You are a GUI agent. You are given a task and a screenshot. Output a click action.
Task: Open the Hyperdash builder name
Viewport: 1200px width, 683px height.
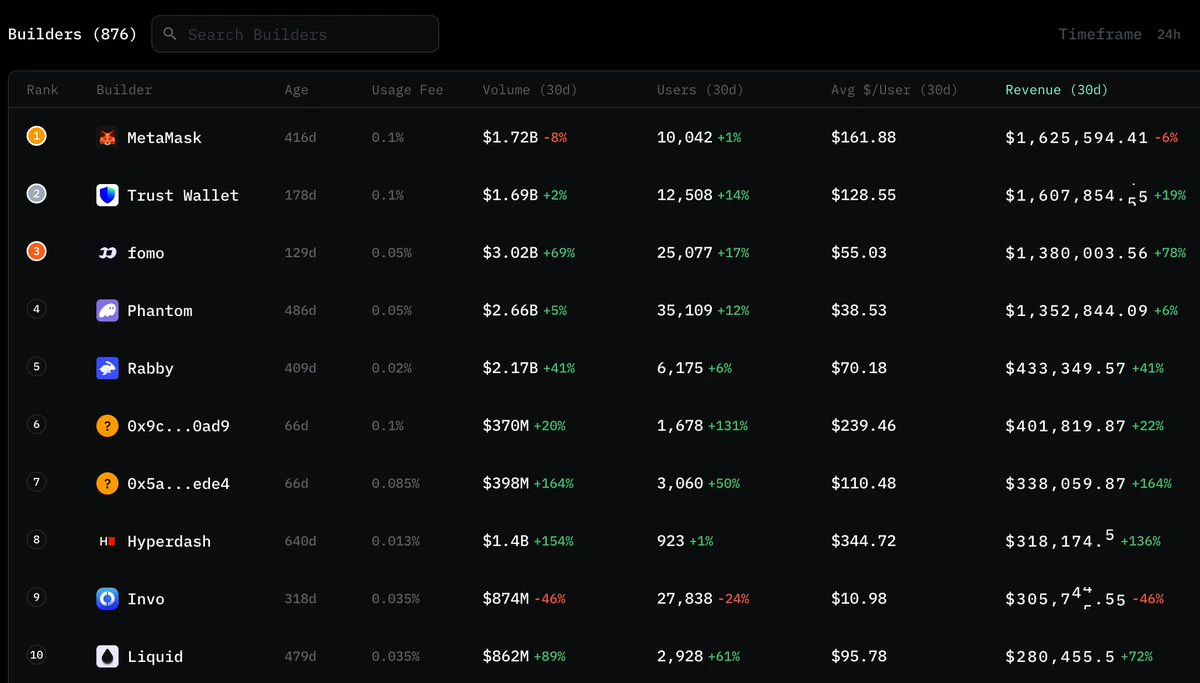tap(169, 542)
